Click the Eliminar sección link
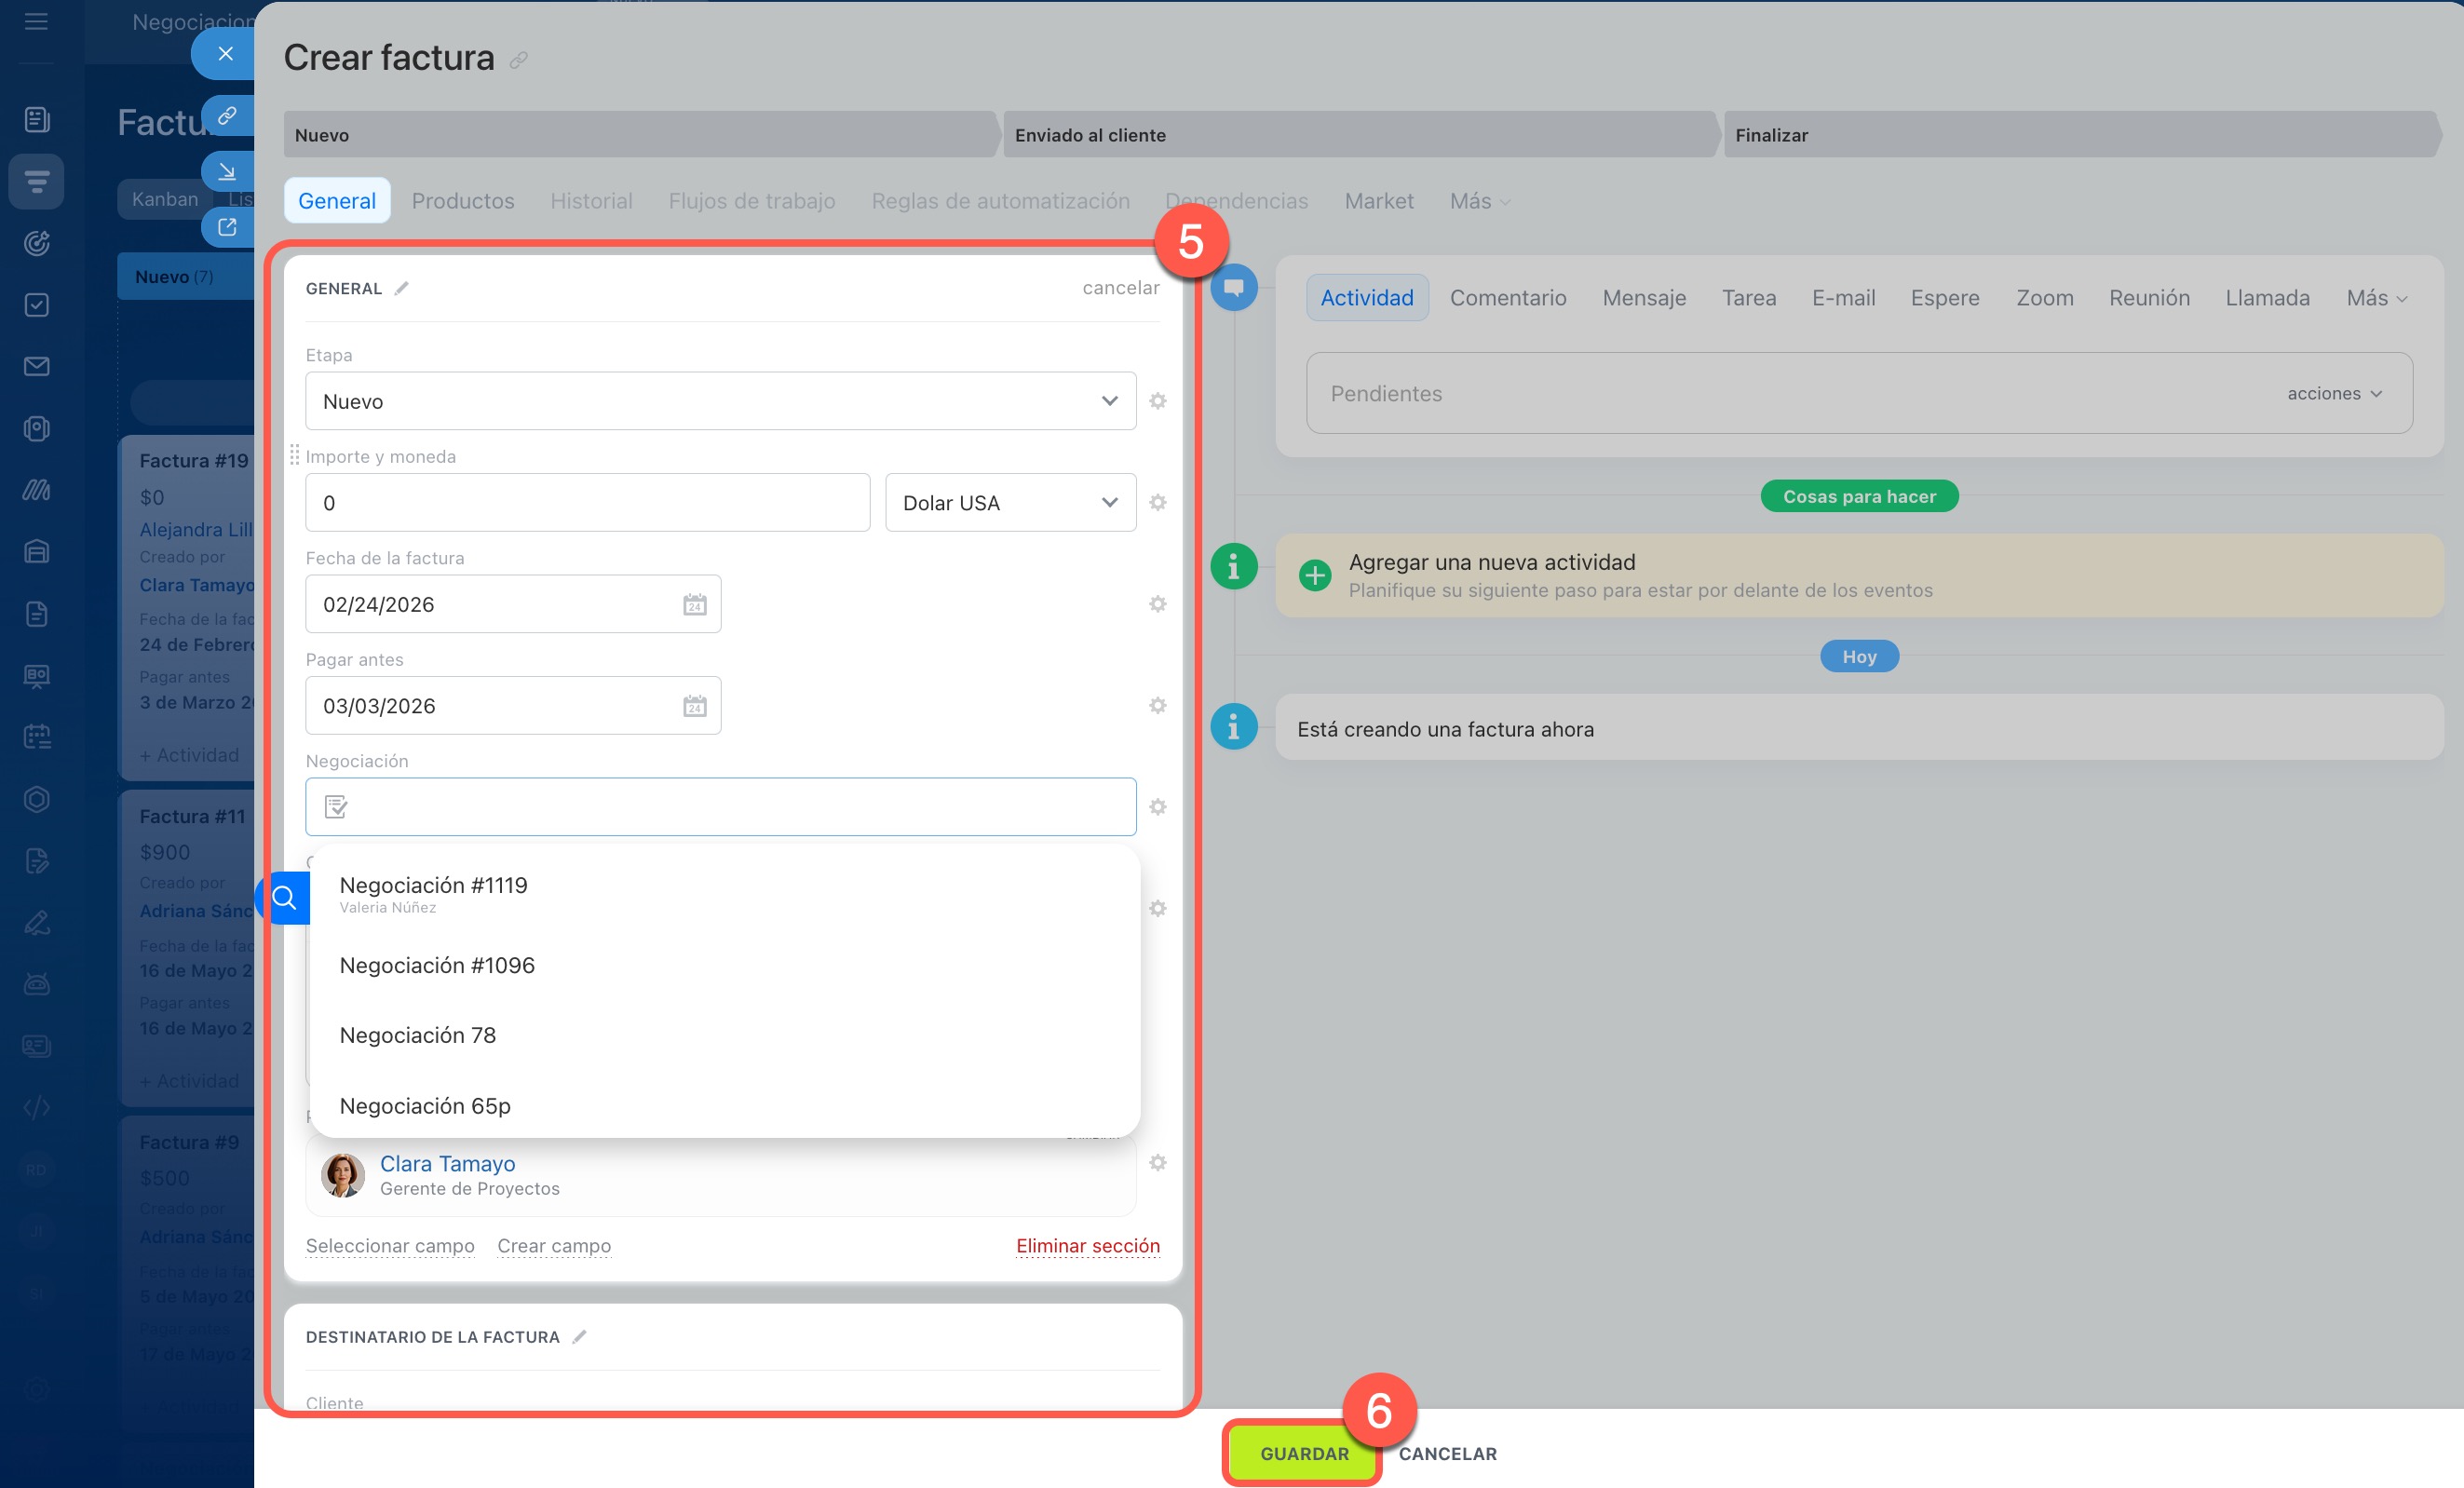Viewport: 2464px width, 1488px height. point(1087,1245)
